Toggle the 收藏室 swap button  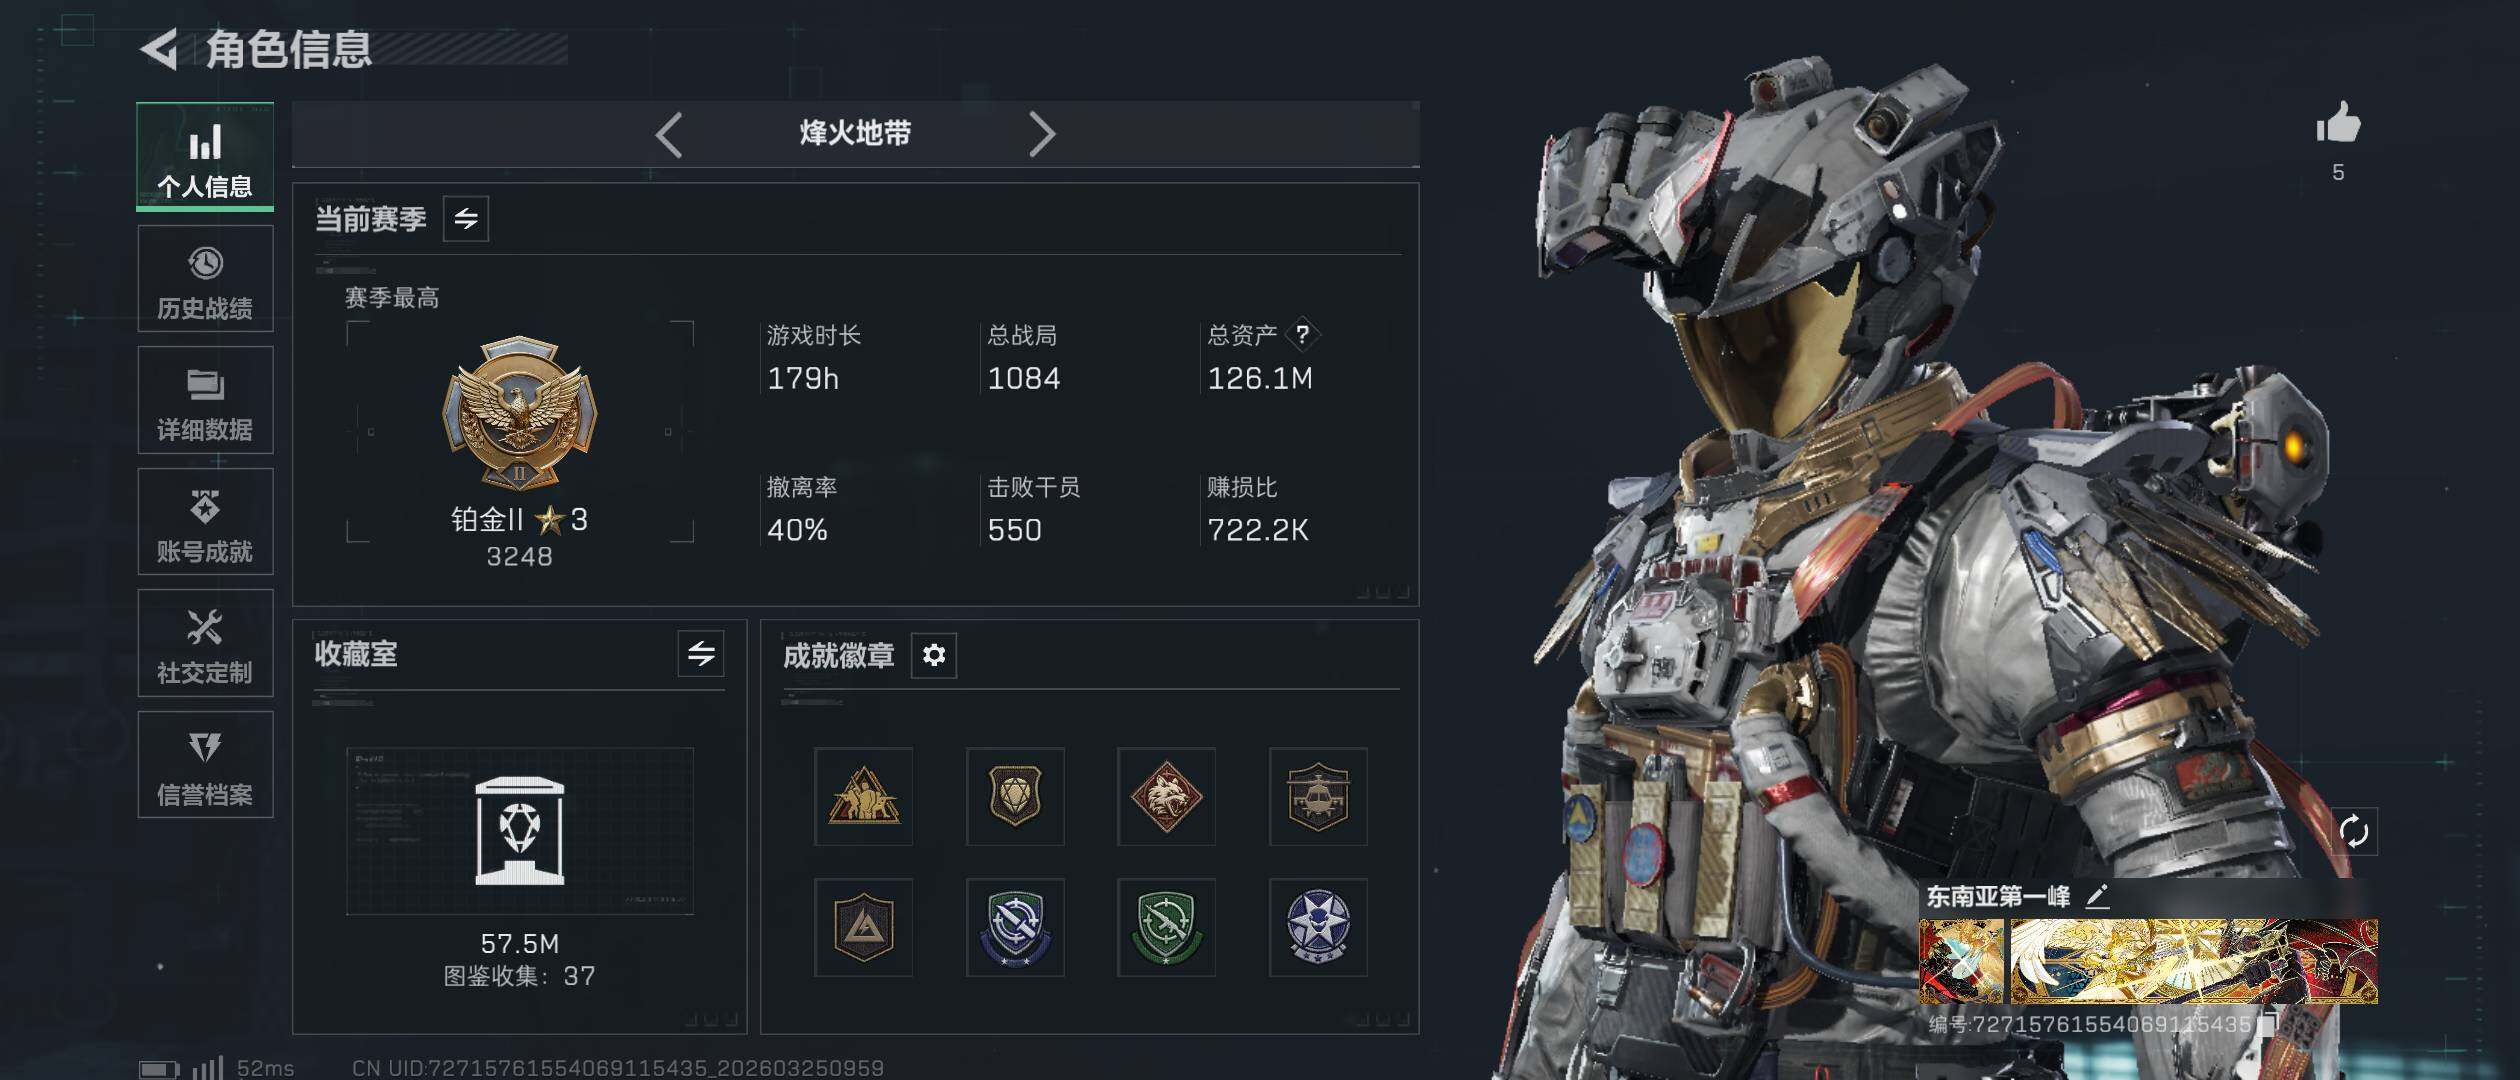pos(701,654)
